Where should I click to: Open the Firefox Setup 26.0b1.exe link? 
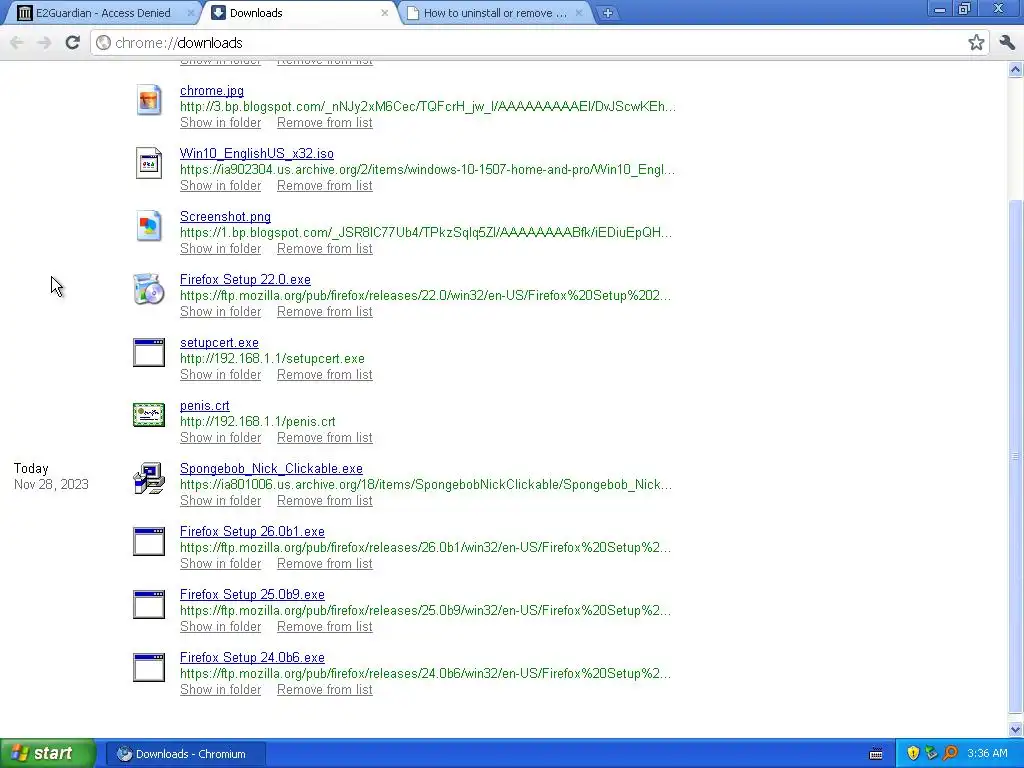coord(252,532)
